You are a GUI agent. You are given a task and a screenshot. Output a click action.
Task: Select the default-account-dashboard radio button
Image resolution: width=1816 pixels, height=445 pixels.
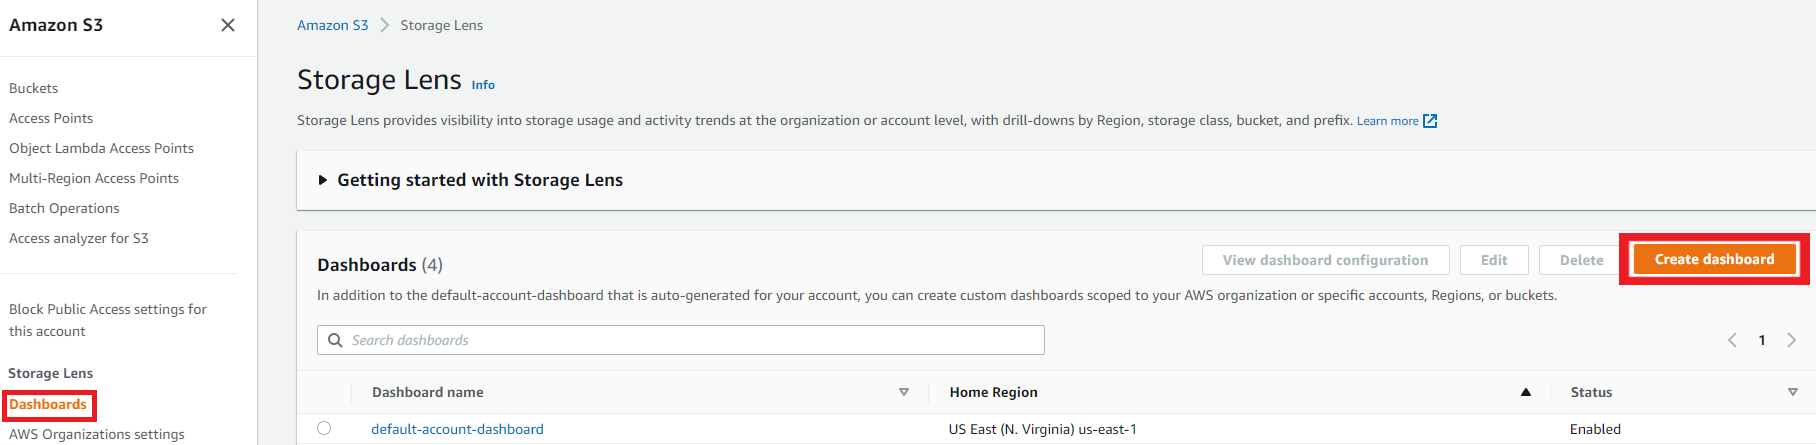pyautogui.click(x=324, y=428)
